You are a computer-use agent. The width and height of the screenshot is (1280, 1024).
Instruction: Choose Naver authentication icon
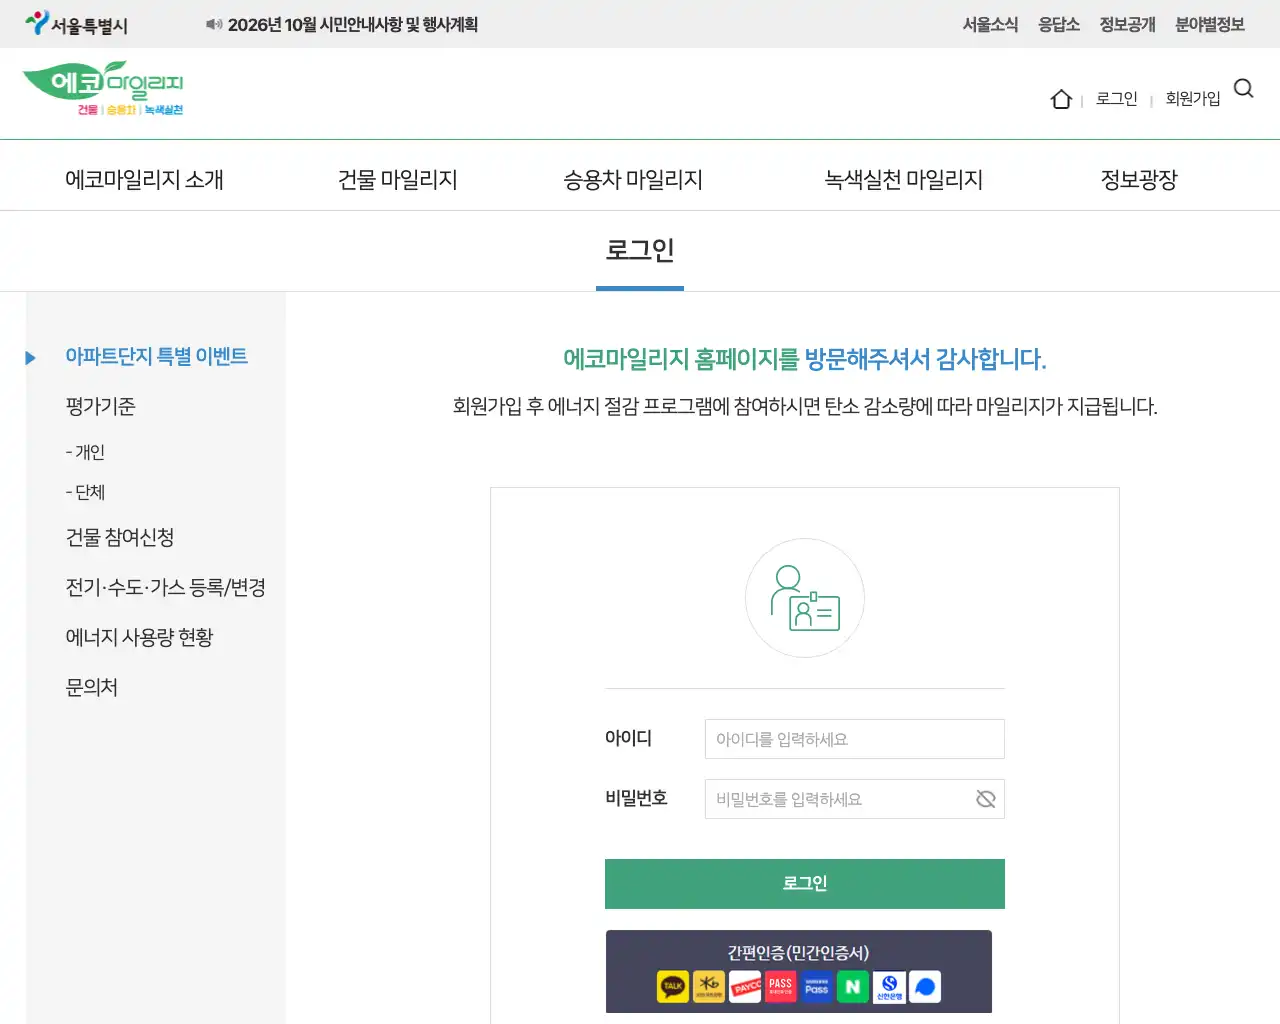[x=853, y=987]
